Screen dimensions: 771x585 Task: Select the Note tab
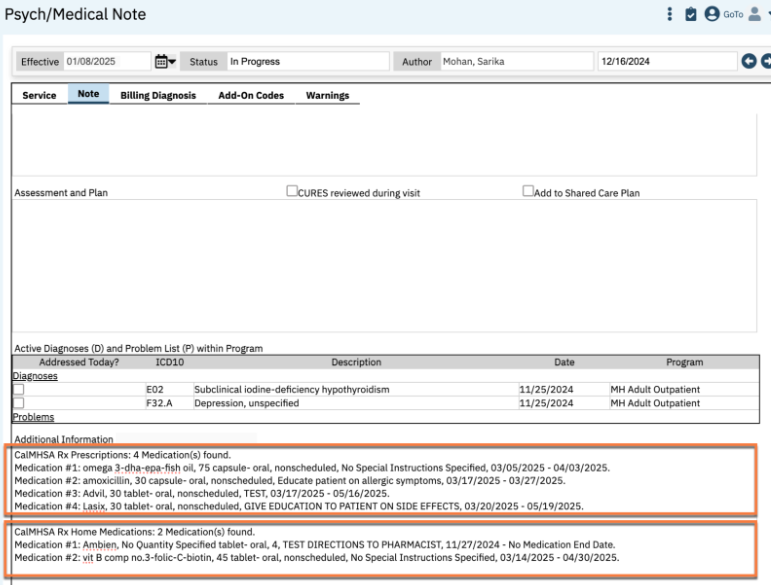(x=89, y=94)
